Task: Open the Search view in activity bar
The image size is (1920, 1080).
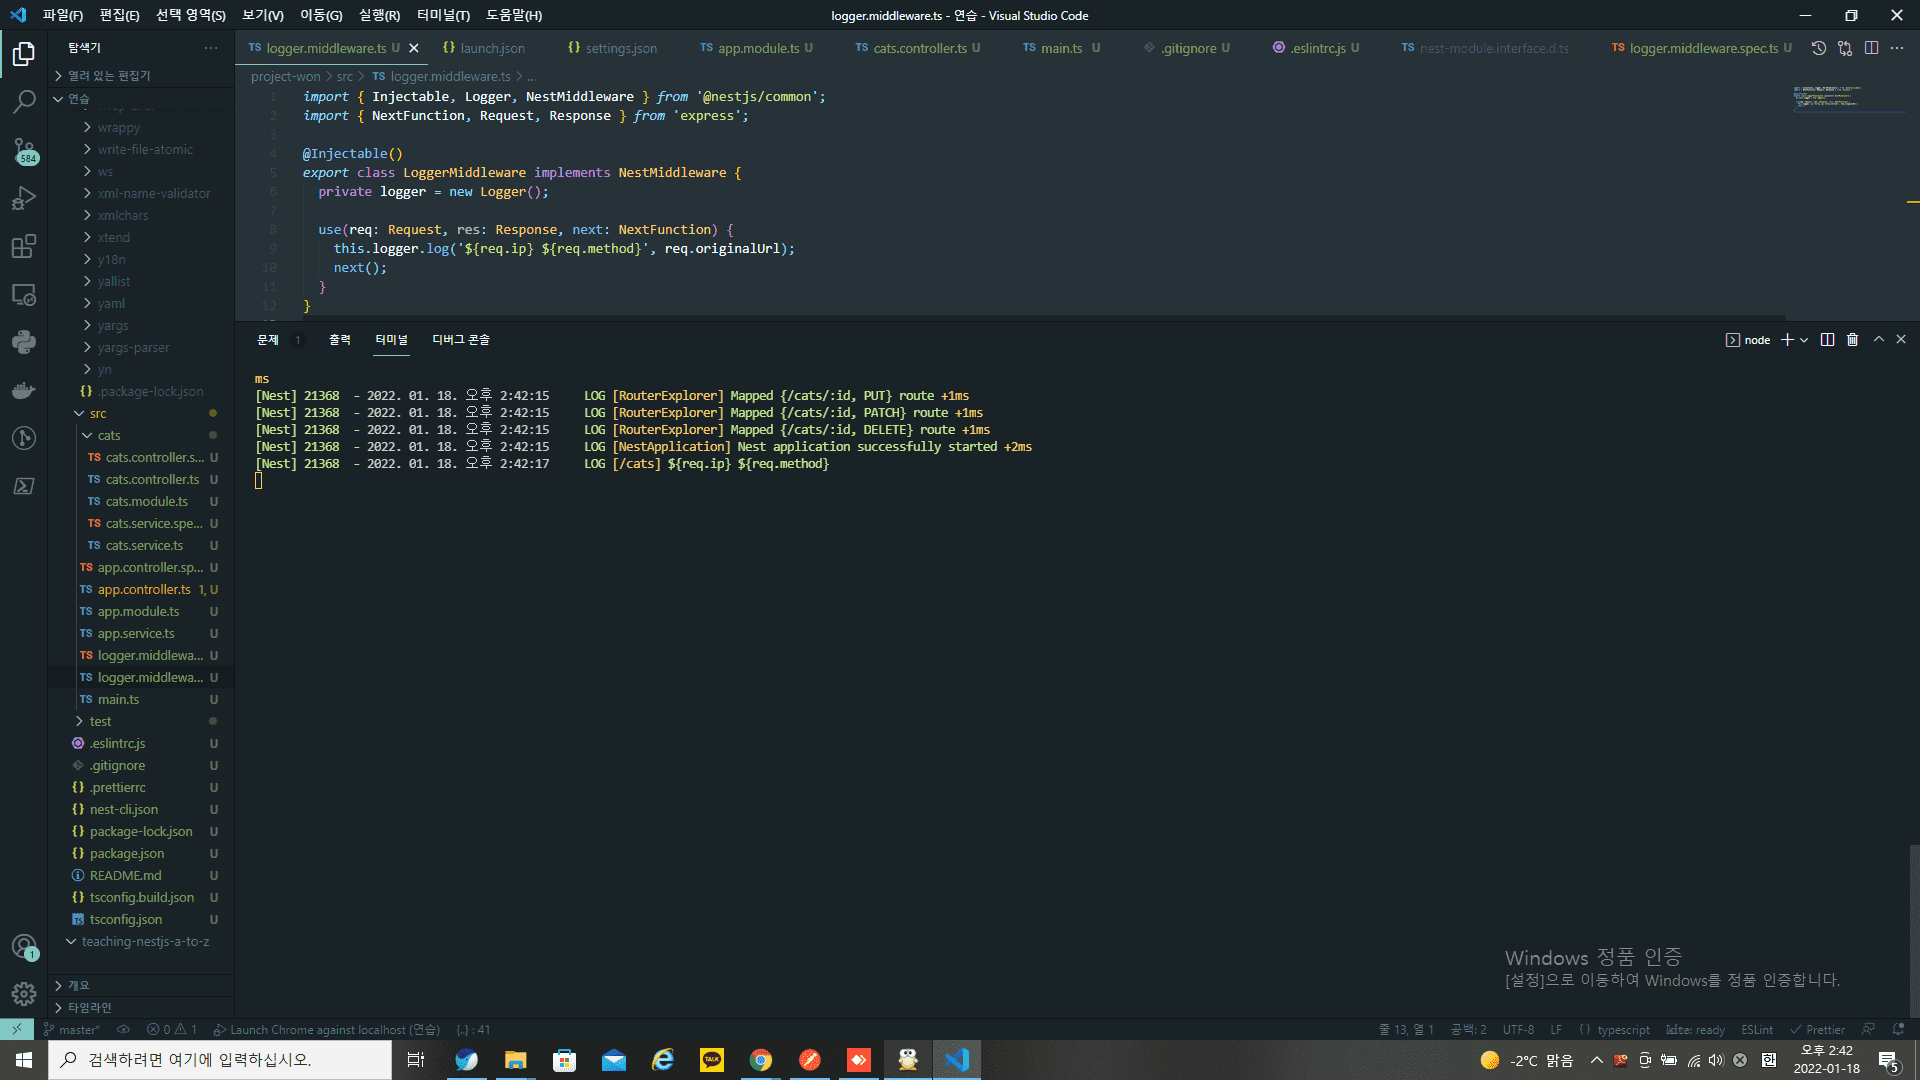Action: pos(24,101)
